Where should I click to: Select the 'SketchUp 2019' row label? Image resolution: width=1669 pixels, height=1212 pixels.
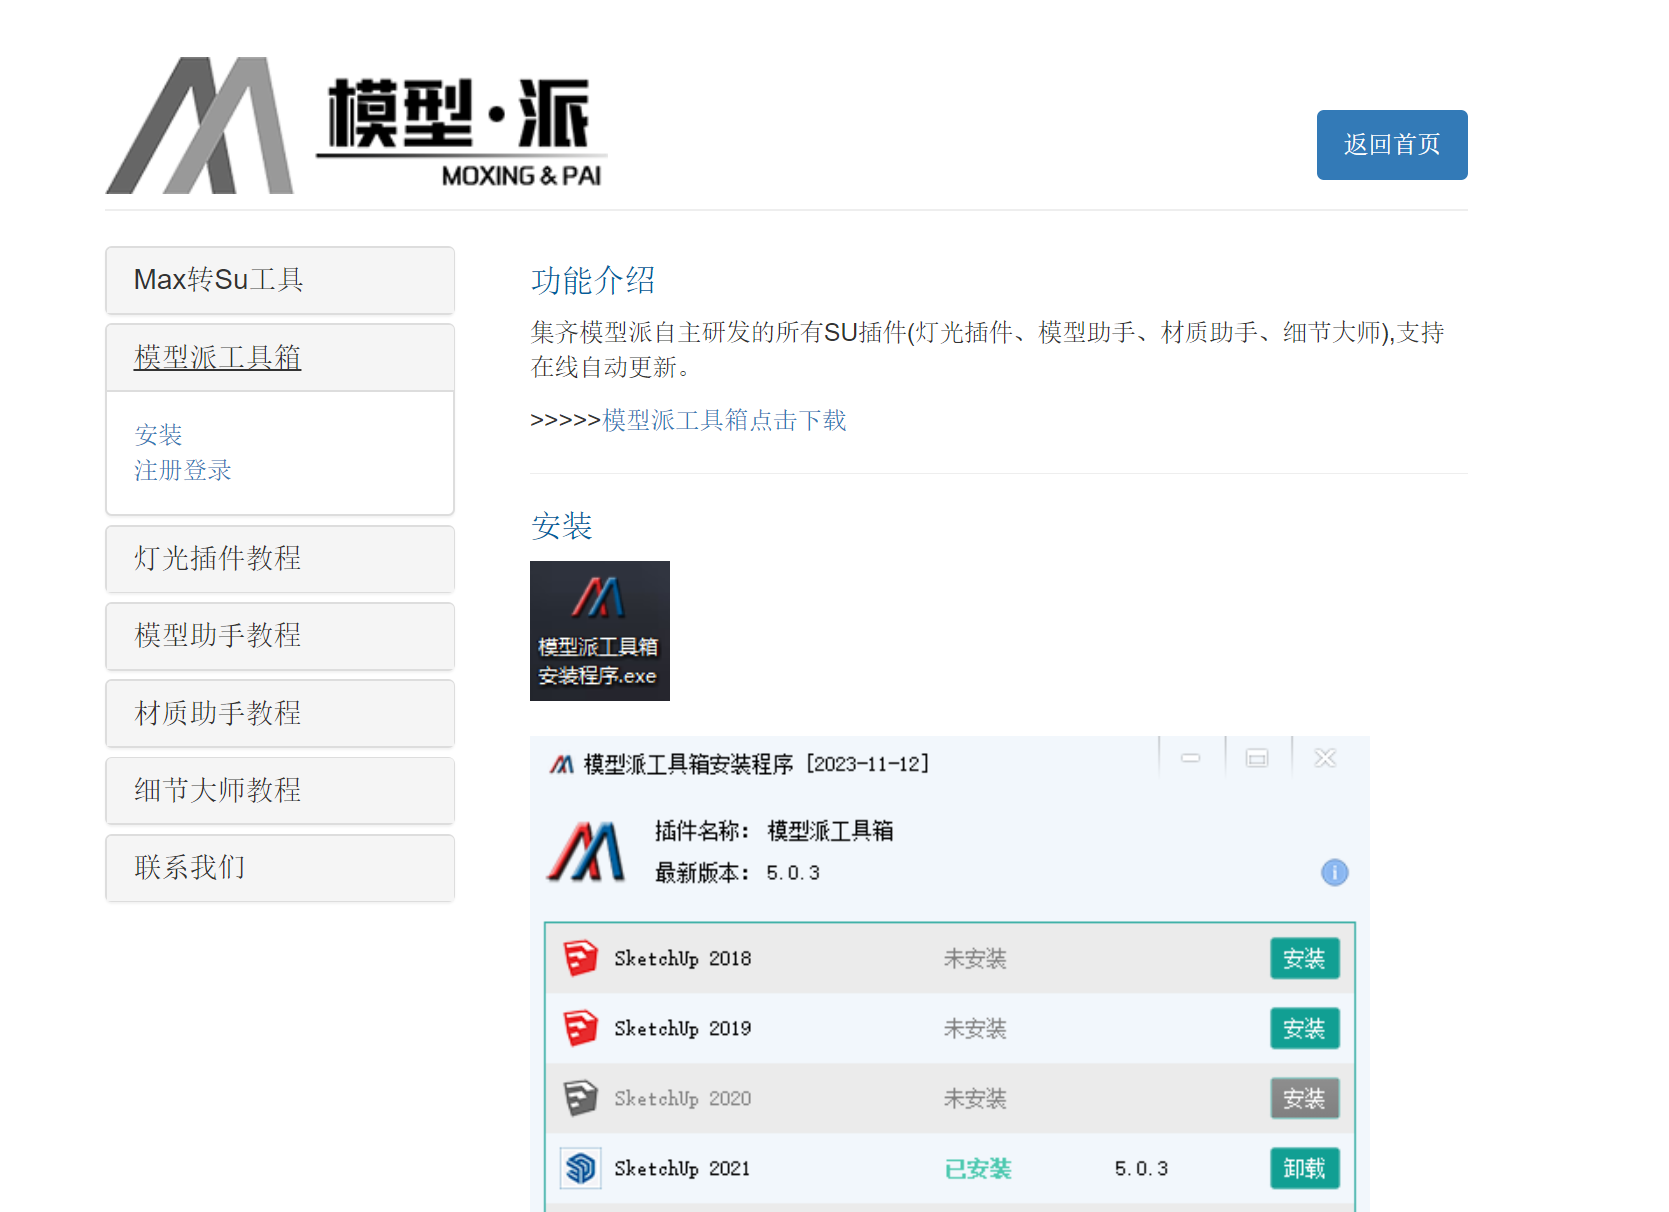[x=683, y=1028]
